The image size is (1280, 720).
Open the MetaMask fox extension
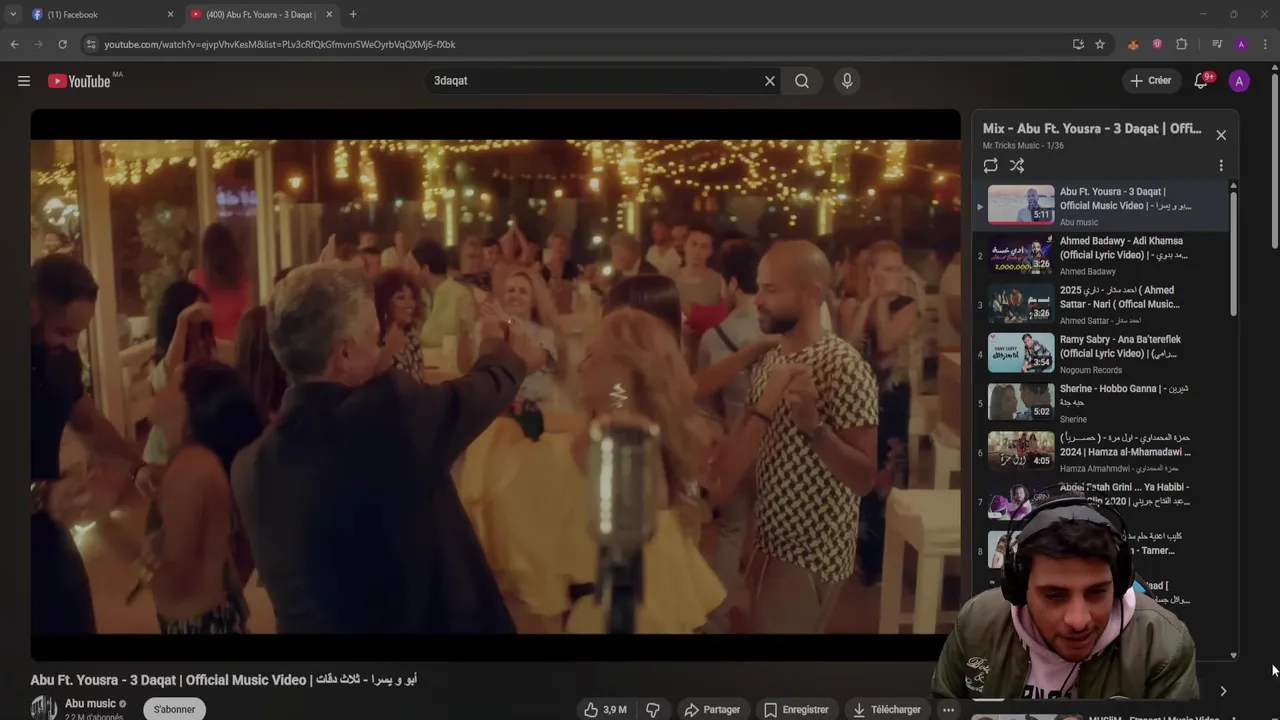[x=1133, y=44]
